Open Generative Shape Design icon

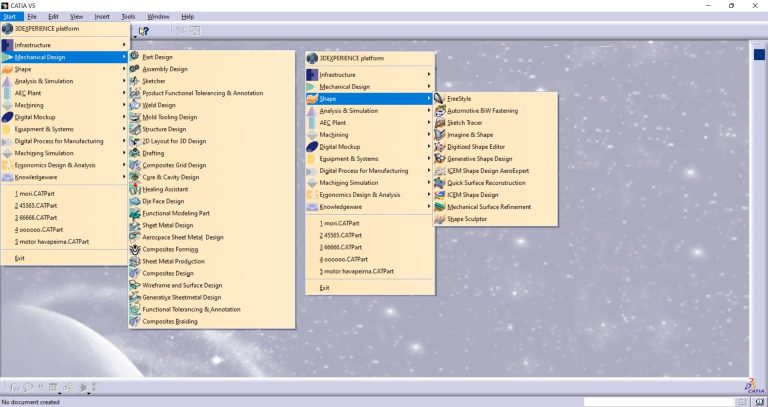click(439, 159)
